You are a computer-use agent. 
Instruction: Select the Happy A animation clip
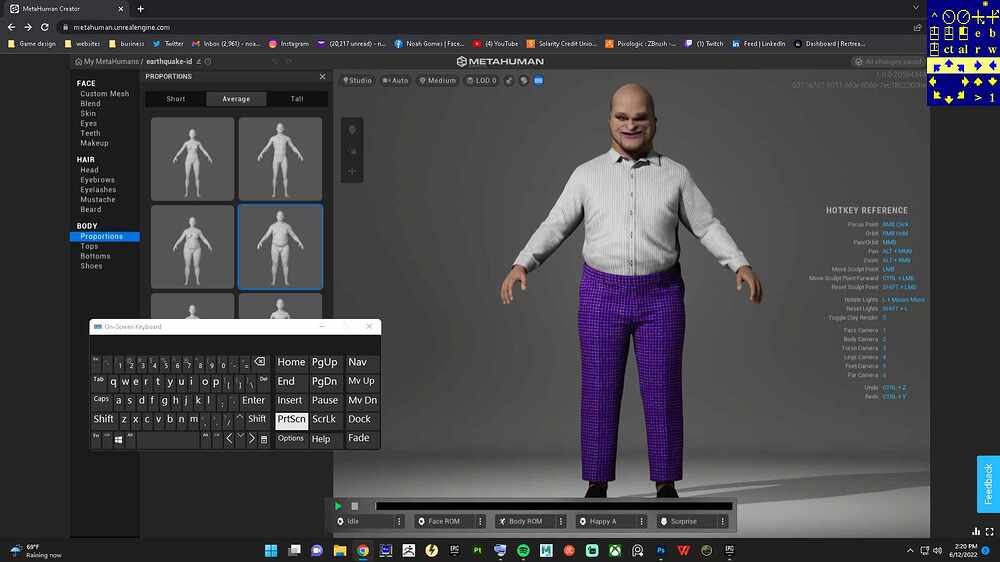click(607, 522)
